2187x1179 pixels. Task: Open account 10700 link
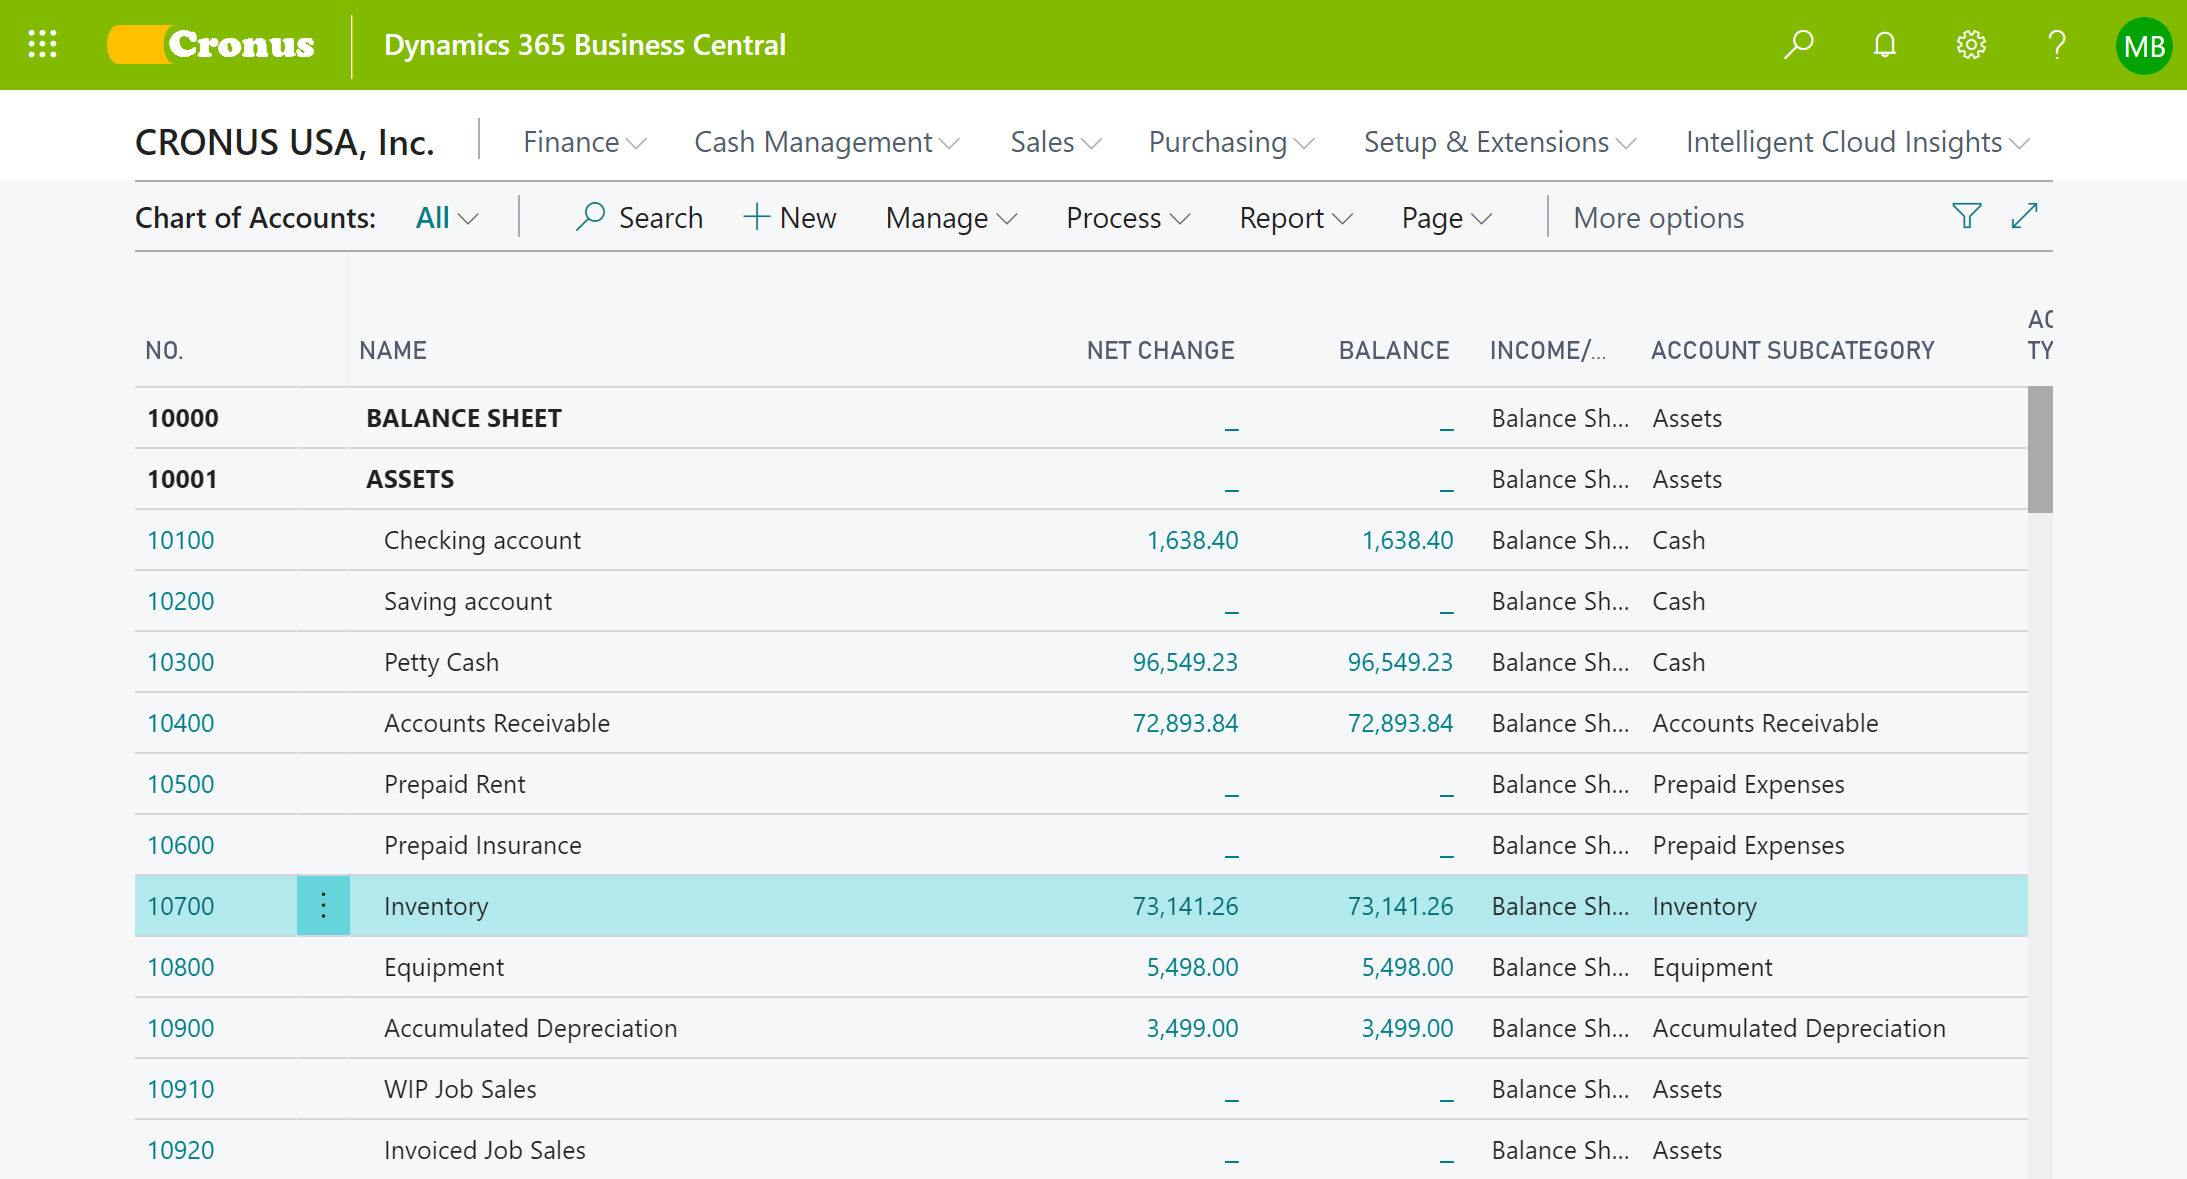[x=181, y=906]
